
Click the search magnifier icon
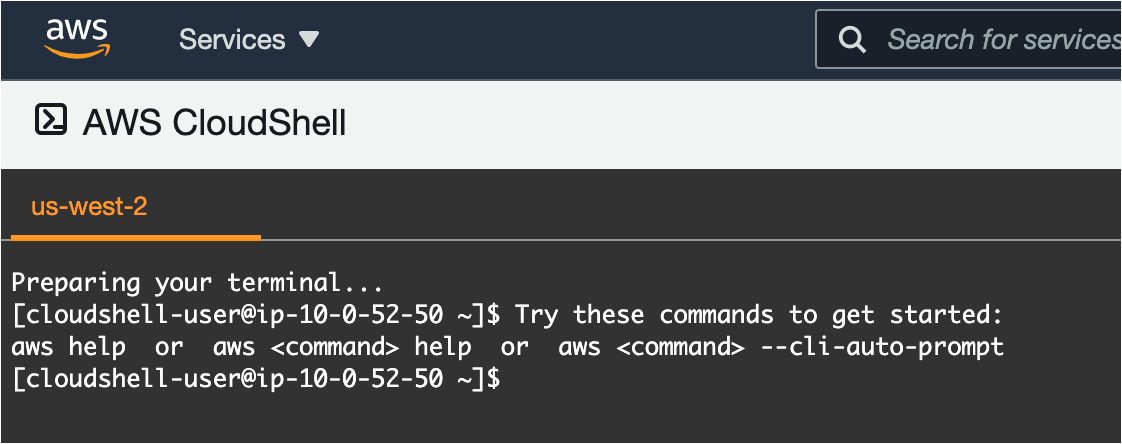coord(852,39)
